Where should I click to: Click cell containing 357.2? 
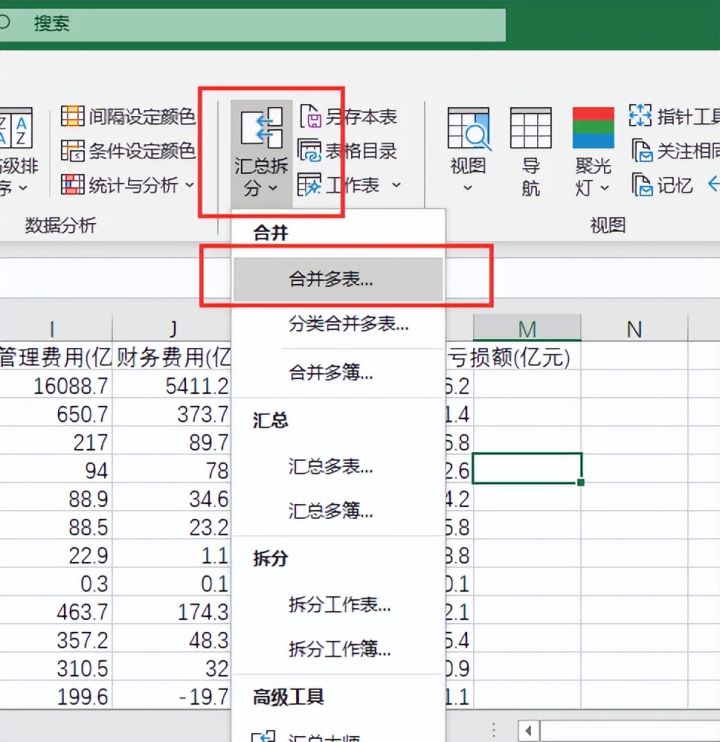(x=56, y=640)
